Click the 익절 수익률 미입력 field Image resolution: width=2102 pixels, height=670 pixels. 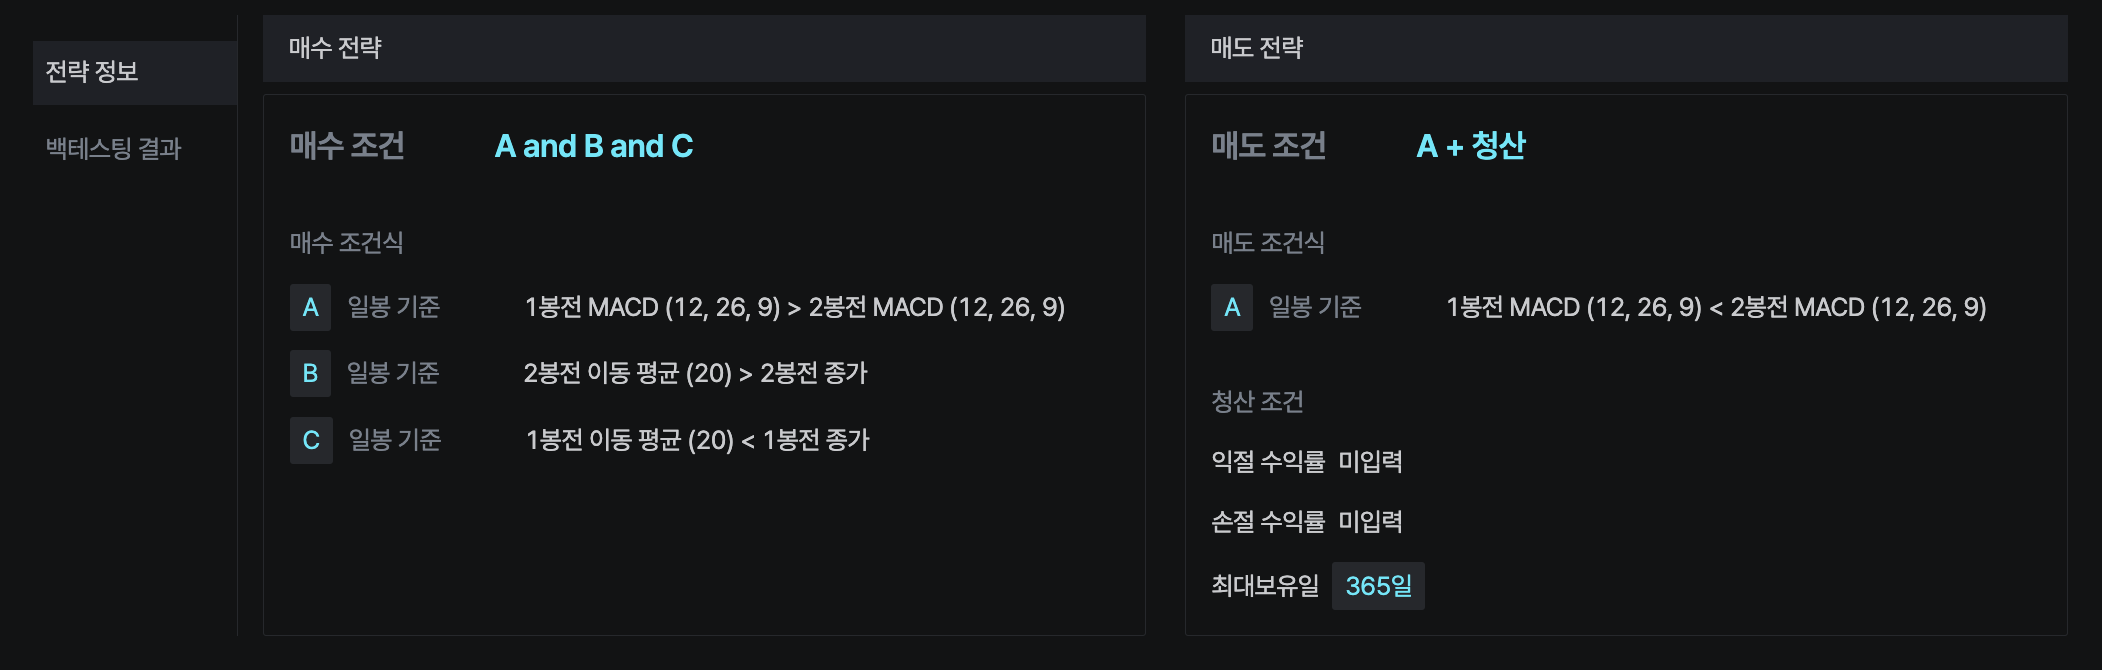1370,462
